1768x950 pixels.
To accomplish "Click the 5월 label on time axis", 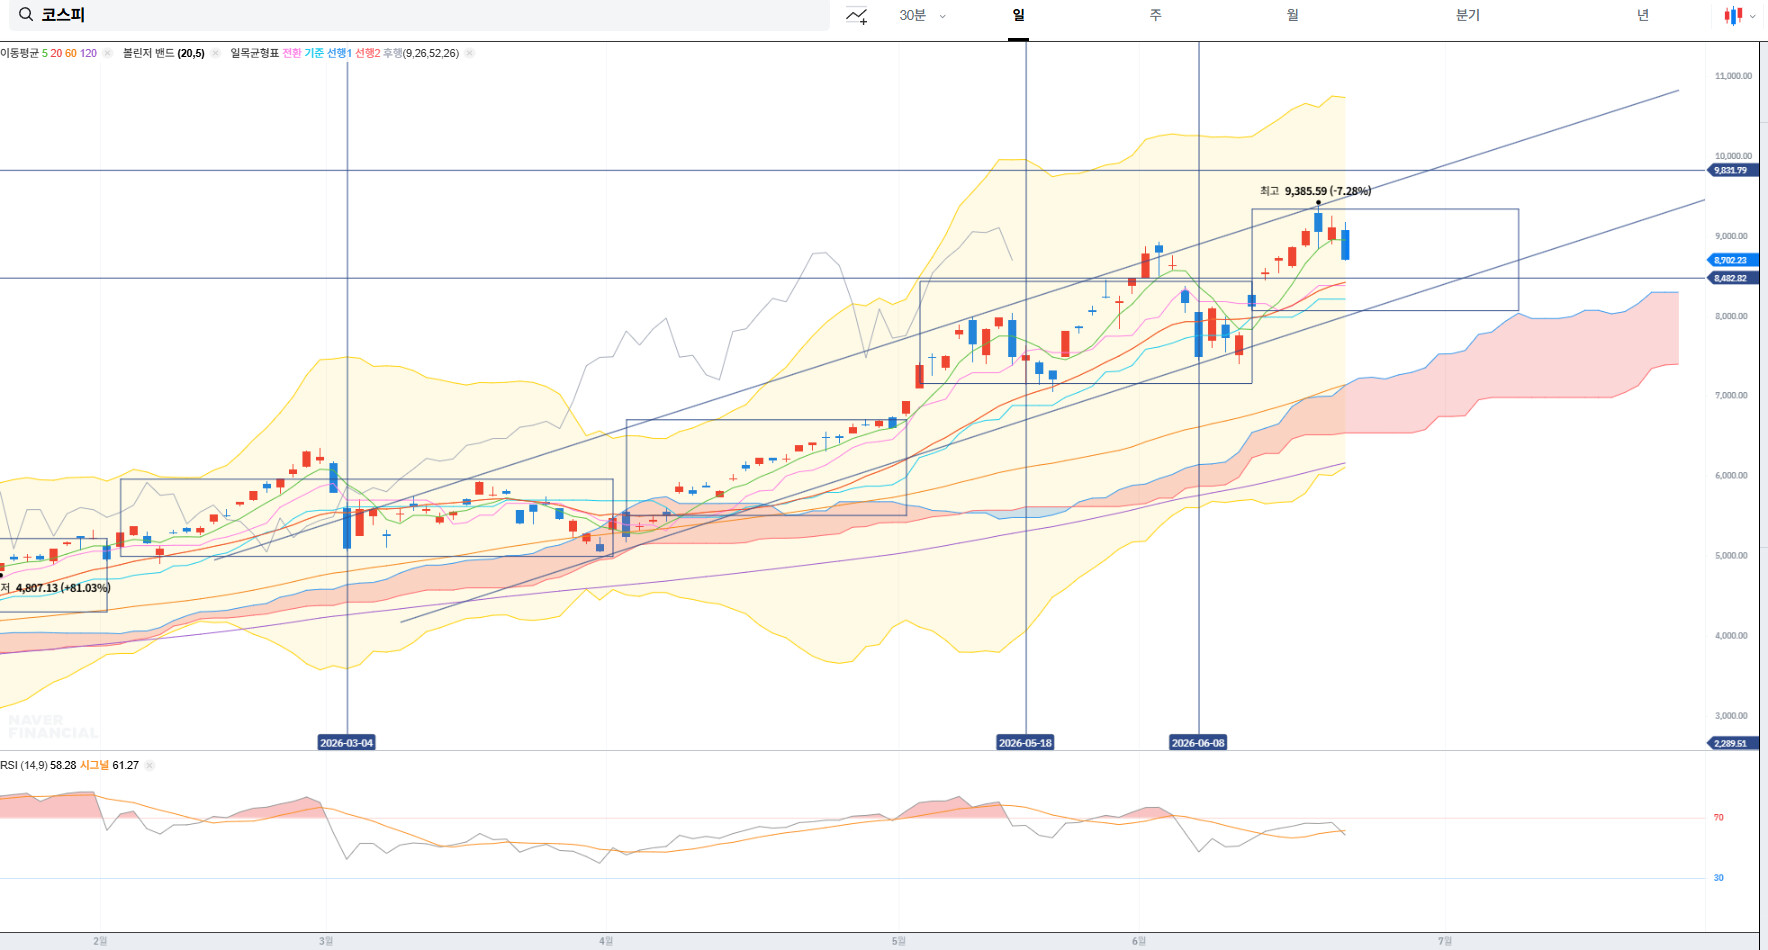I will click(899, 941).
